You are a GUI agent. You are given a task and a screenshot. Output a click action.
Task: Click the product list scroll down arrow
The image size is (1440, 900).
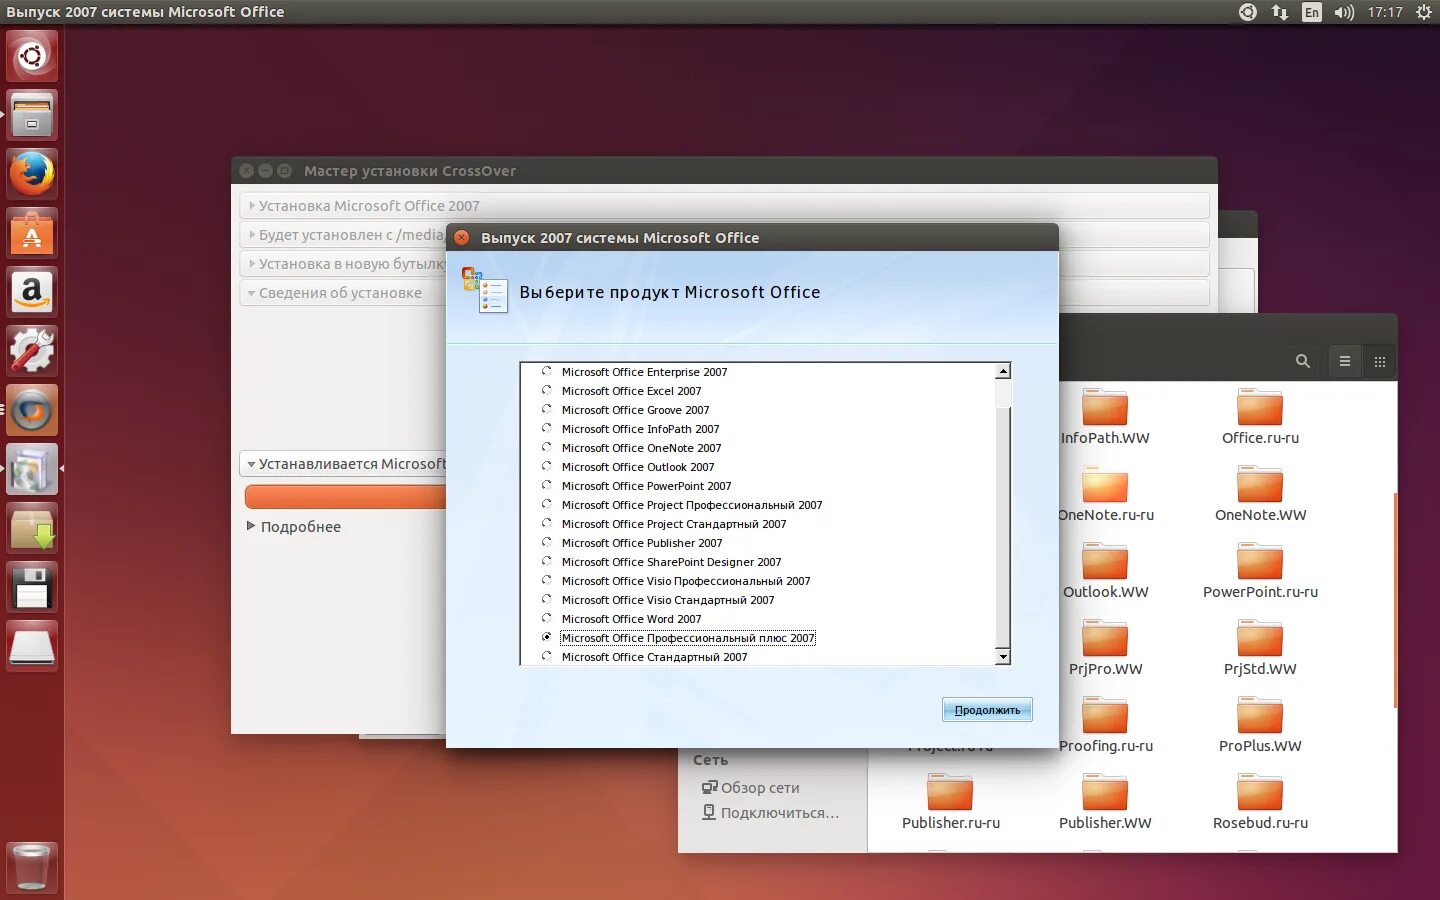pyautogui.click(x=1003, y=656)
